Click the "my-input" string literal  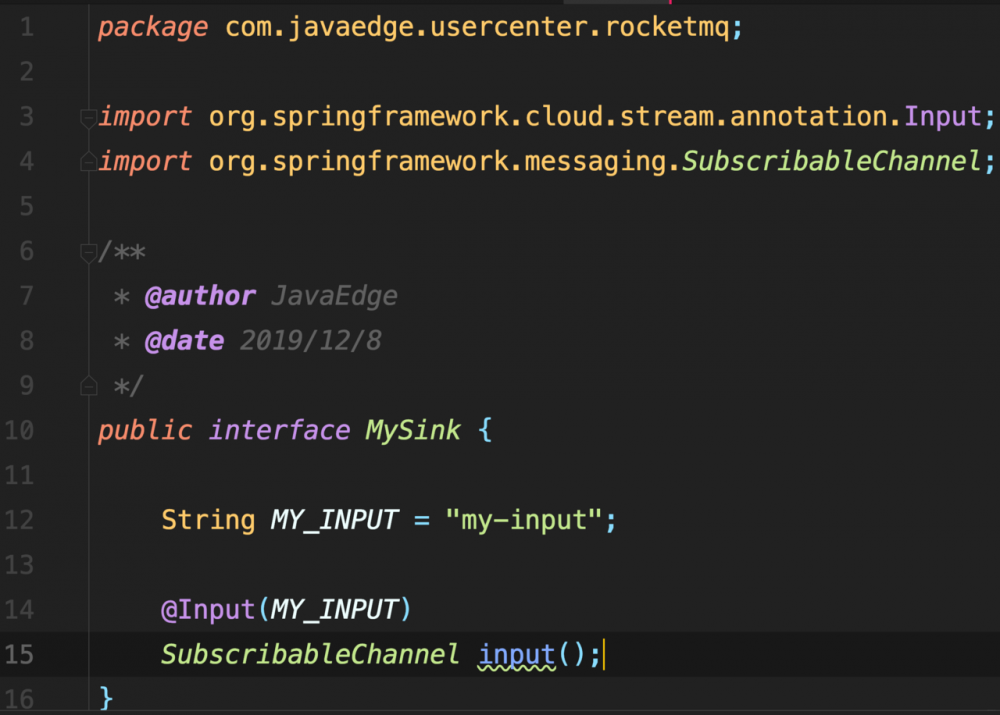pos(524,519)
